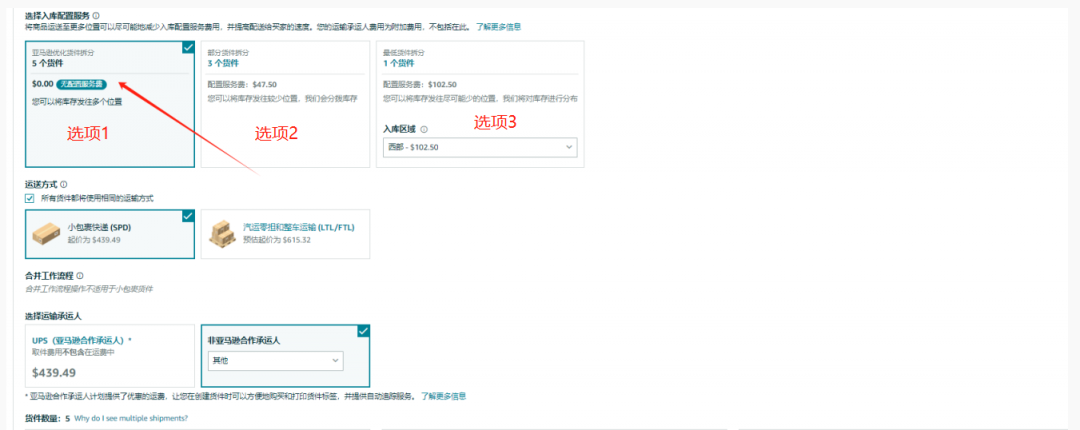The image size is (1080, 430).
Task: Click the 无配置服务费 badge
Action: click(81, 85)
